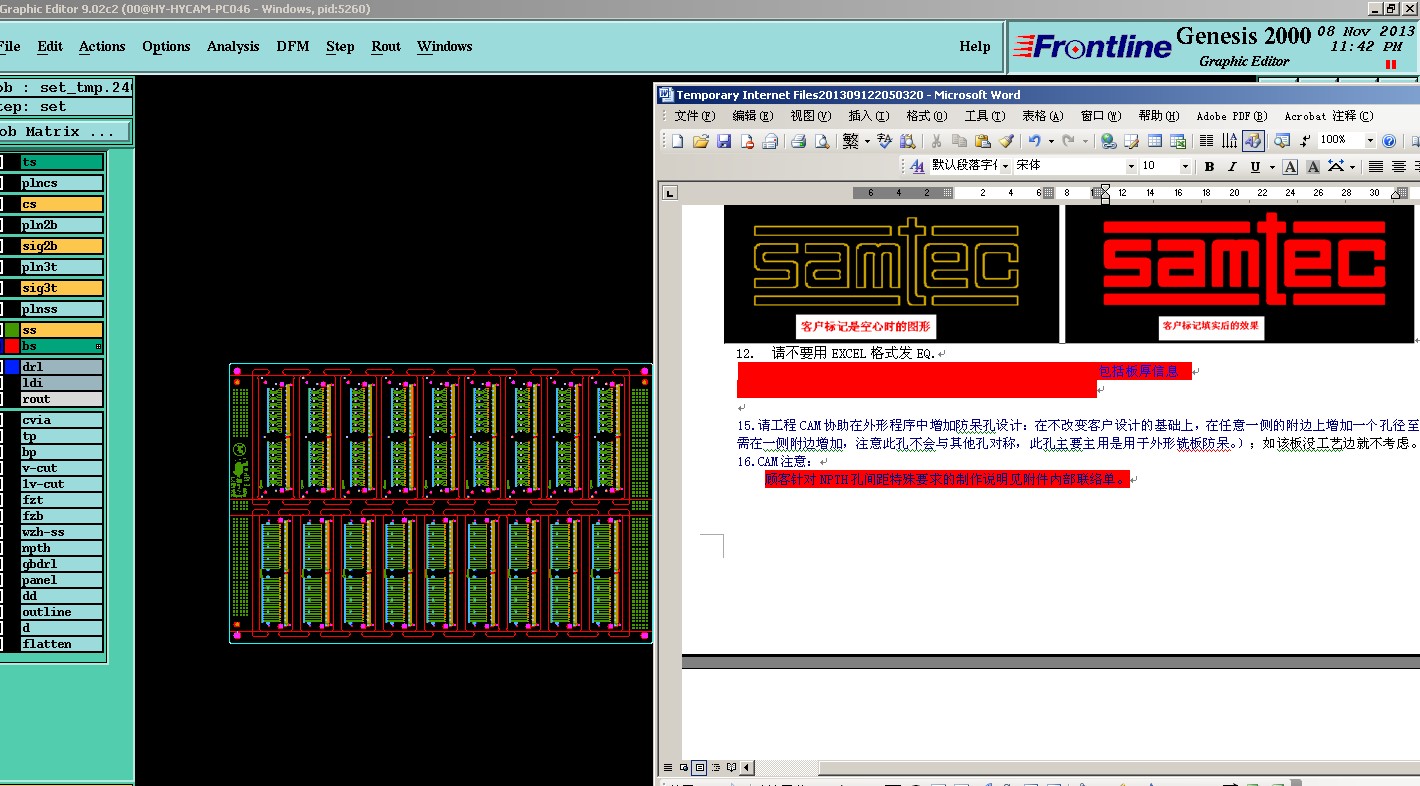Click the Open folder icon in Word toolbar
Viewport: 1420px width, 786px height.
coord(701,141)
